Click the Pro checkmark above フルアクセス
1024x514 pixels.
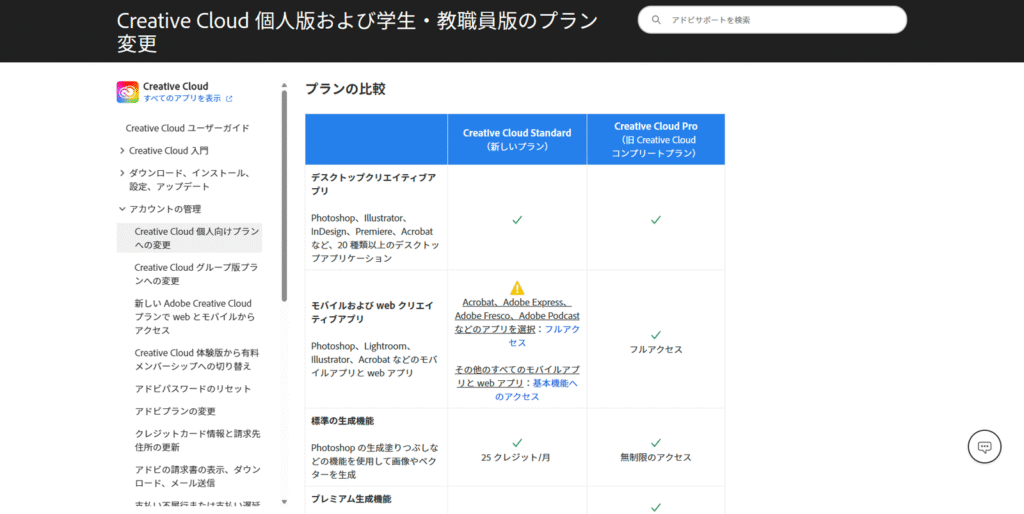click(656, 335)
